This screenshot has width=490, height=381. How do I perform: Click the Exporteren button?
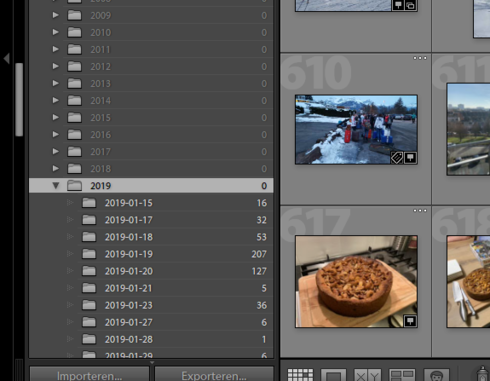point(214,375)
